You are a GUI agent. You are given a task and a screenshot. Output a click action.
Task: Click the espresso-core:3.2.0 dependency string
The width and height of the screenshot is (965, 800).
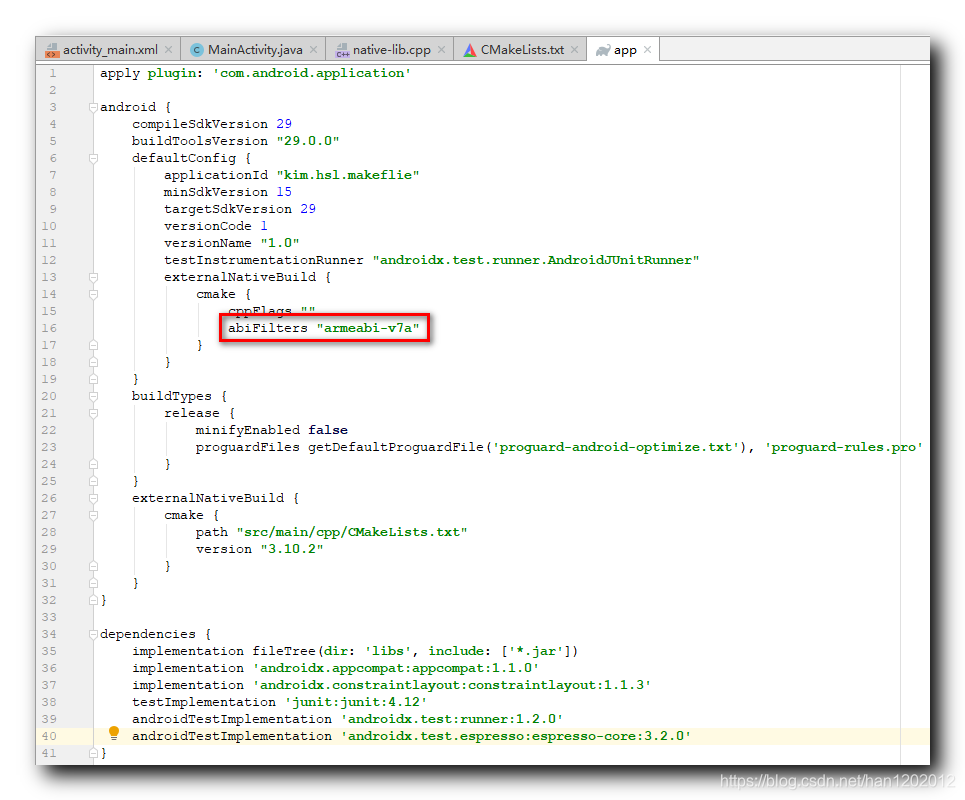coord(516,736)
